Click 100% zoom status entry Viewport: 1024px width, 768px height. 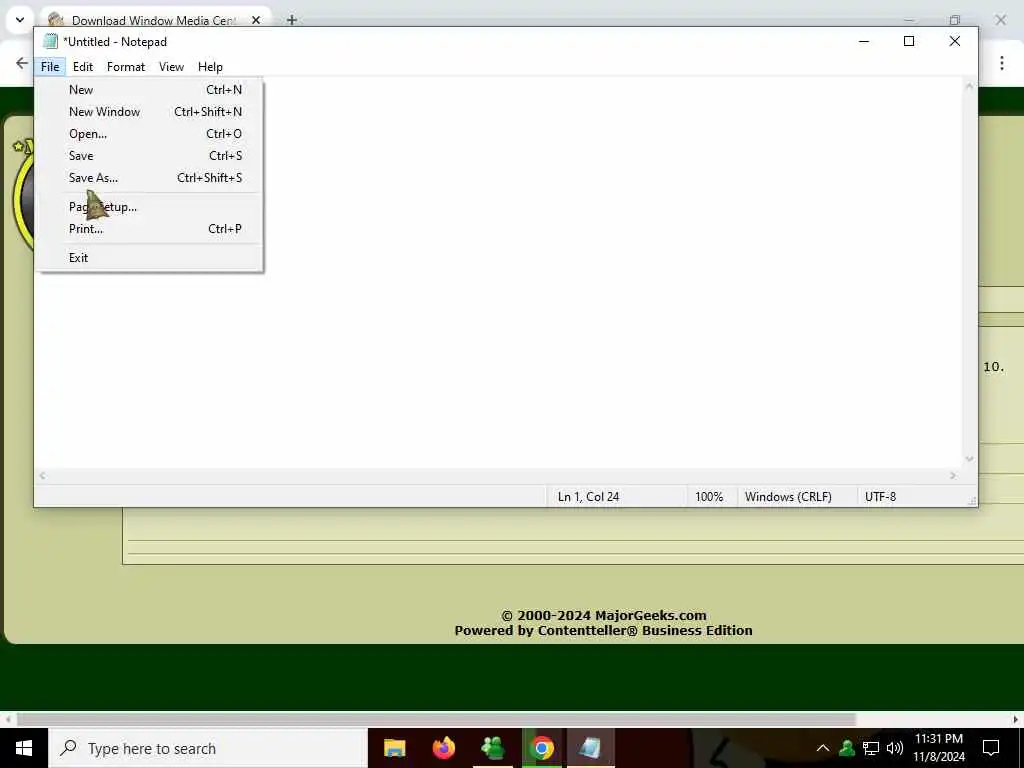coord(709,497)
